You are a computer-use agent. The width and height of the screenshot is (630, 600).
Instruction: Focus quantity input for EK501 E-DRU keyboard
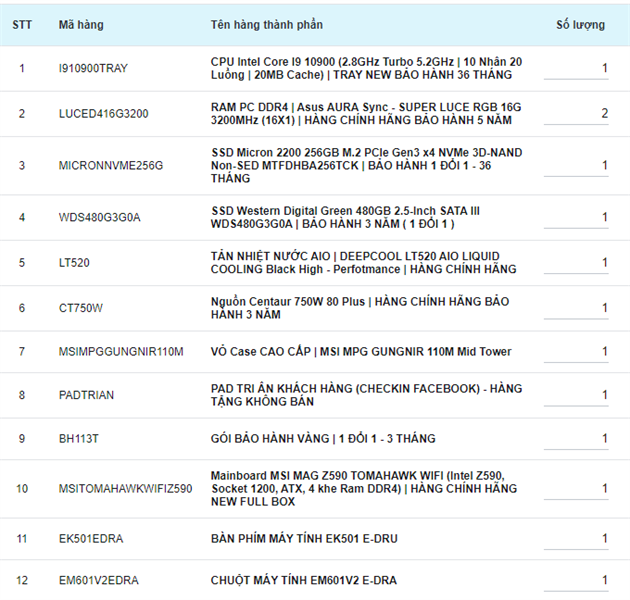pyautogui.click(x=577, y=539)
